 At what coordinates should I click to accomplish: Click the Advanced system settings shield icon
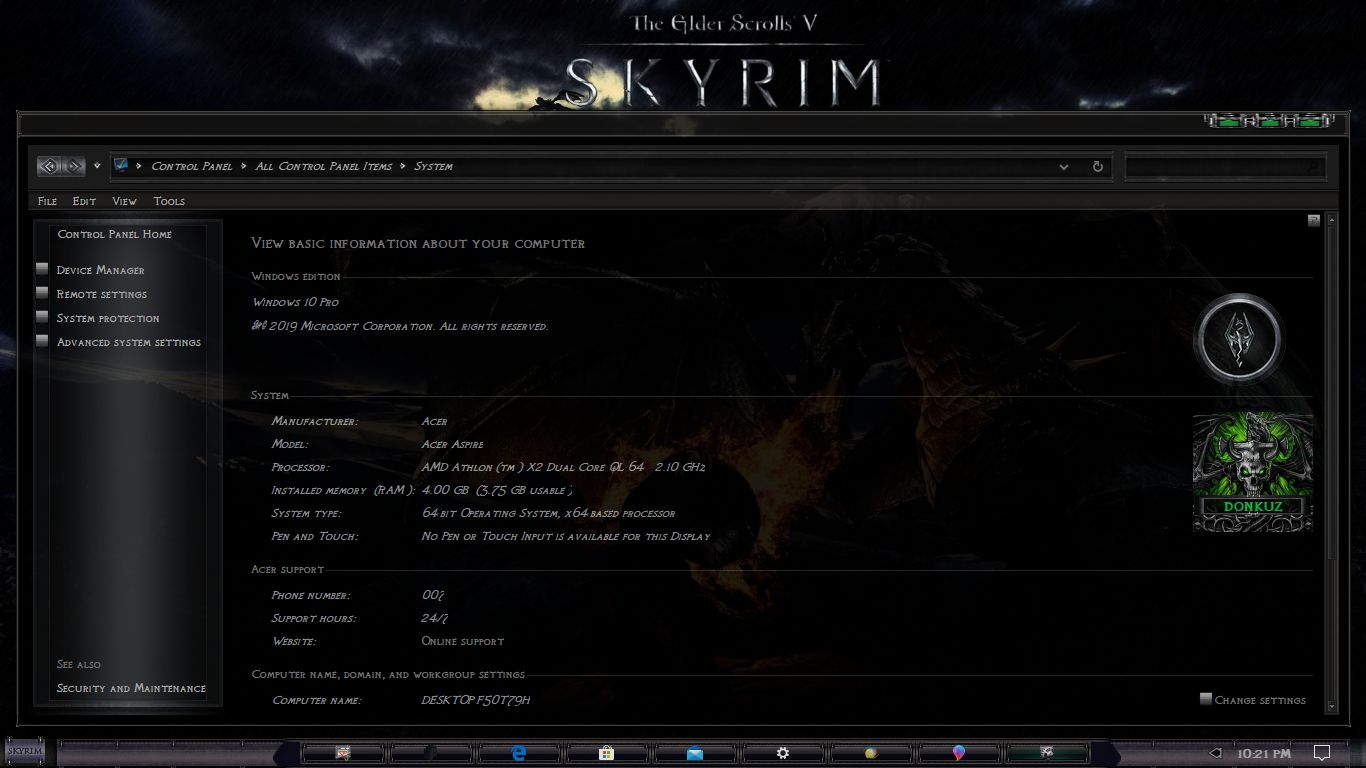pos(42,341)
